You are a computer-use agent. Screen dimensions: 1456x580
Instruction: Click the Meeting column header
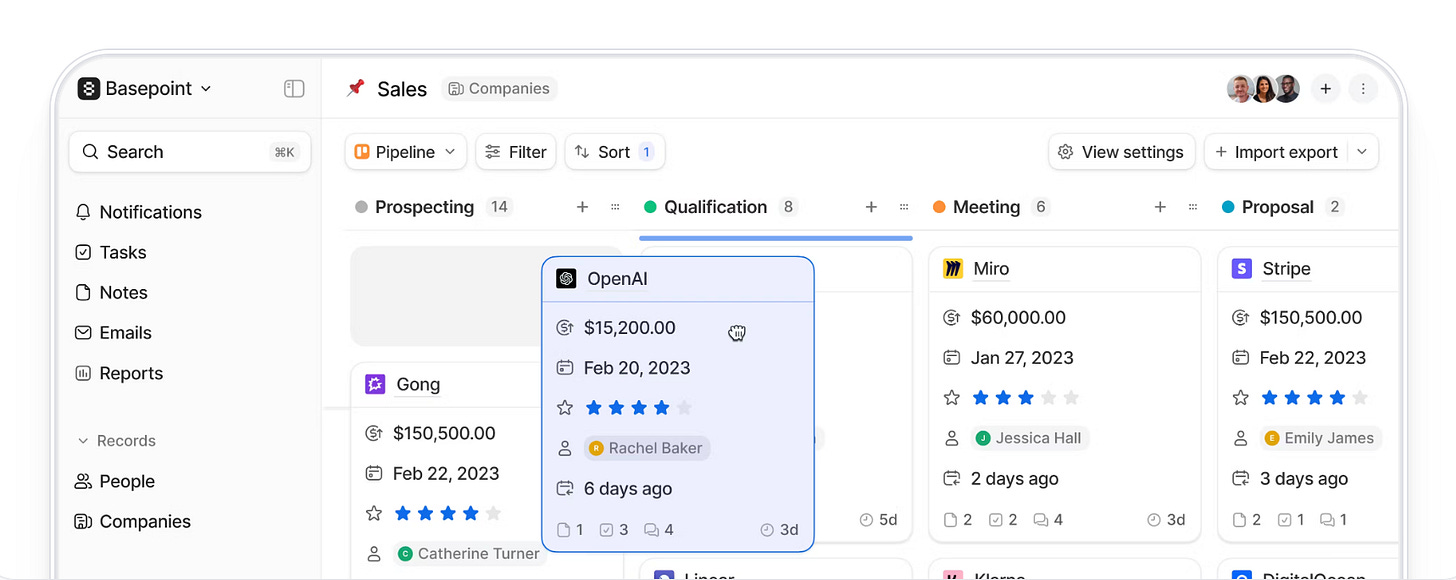tap(986, 207)
